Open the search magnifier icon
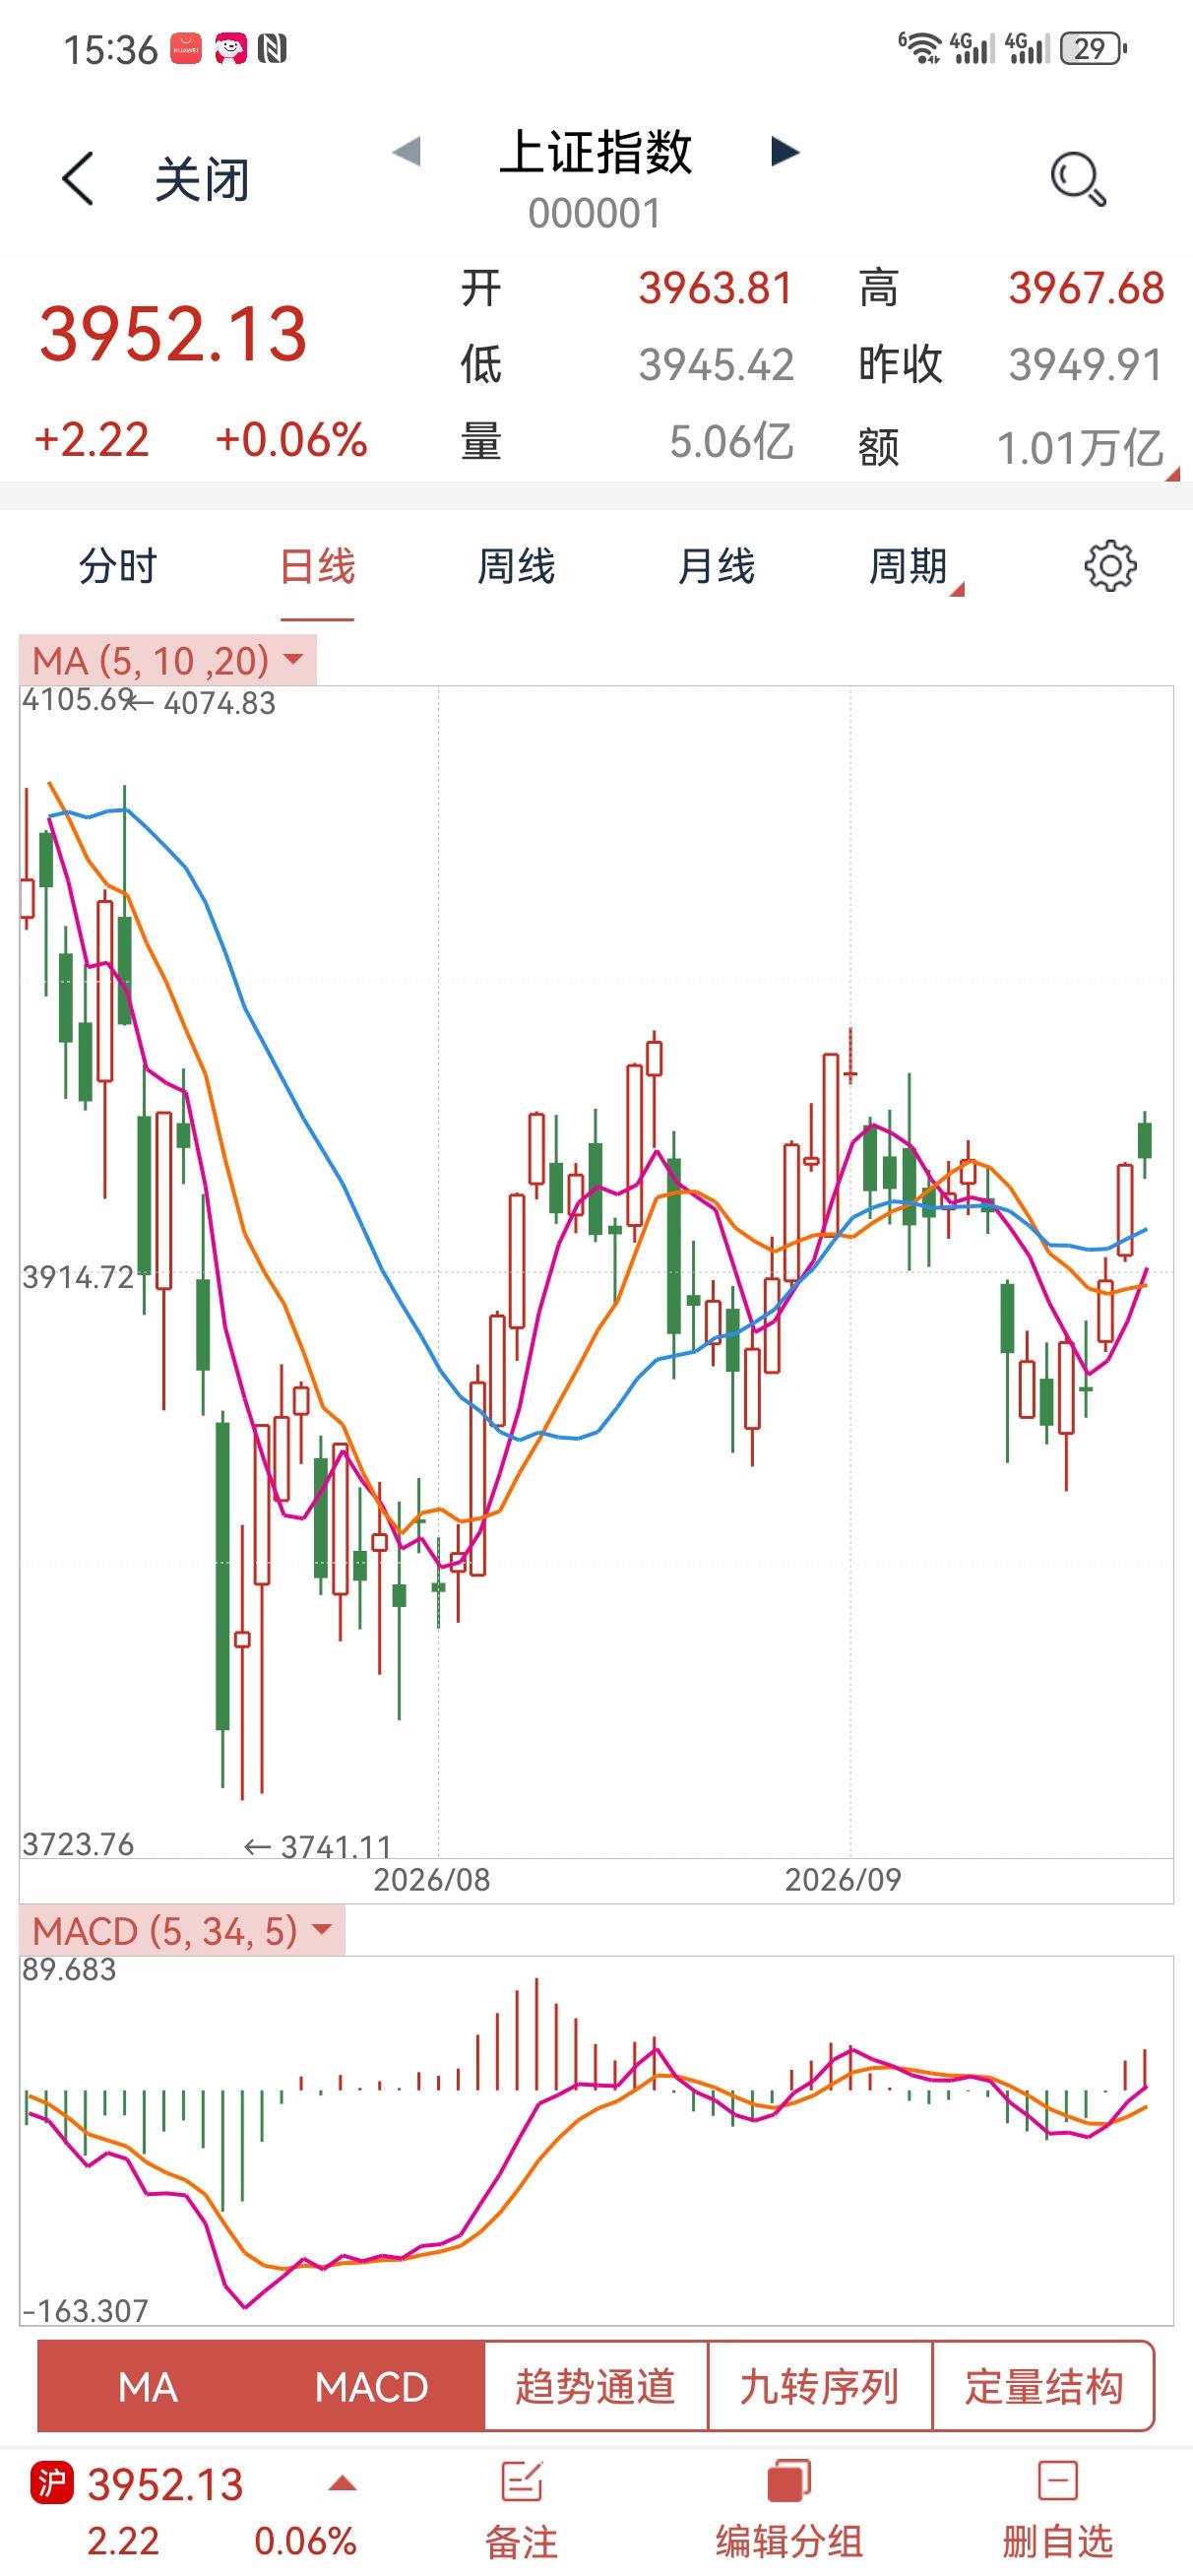Image resolution: width=1193 pixels, height=2576 pixels. [x=1078, y=179]
